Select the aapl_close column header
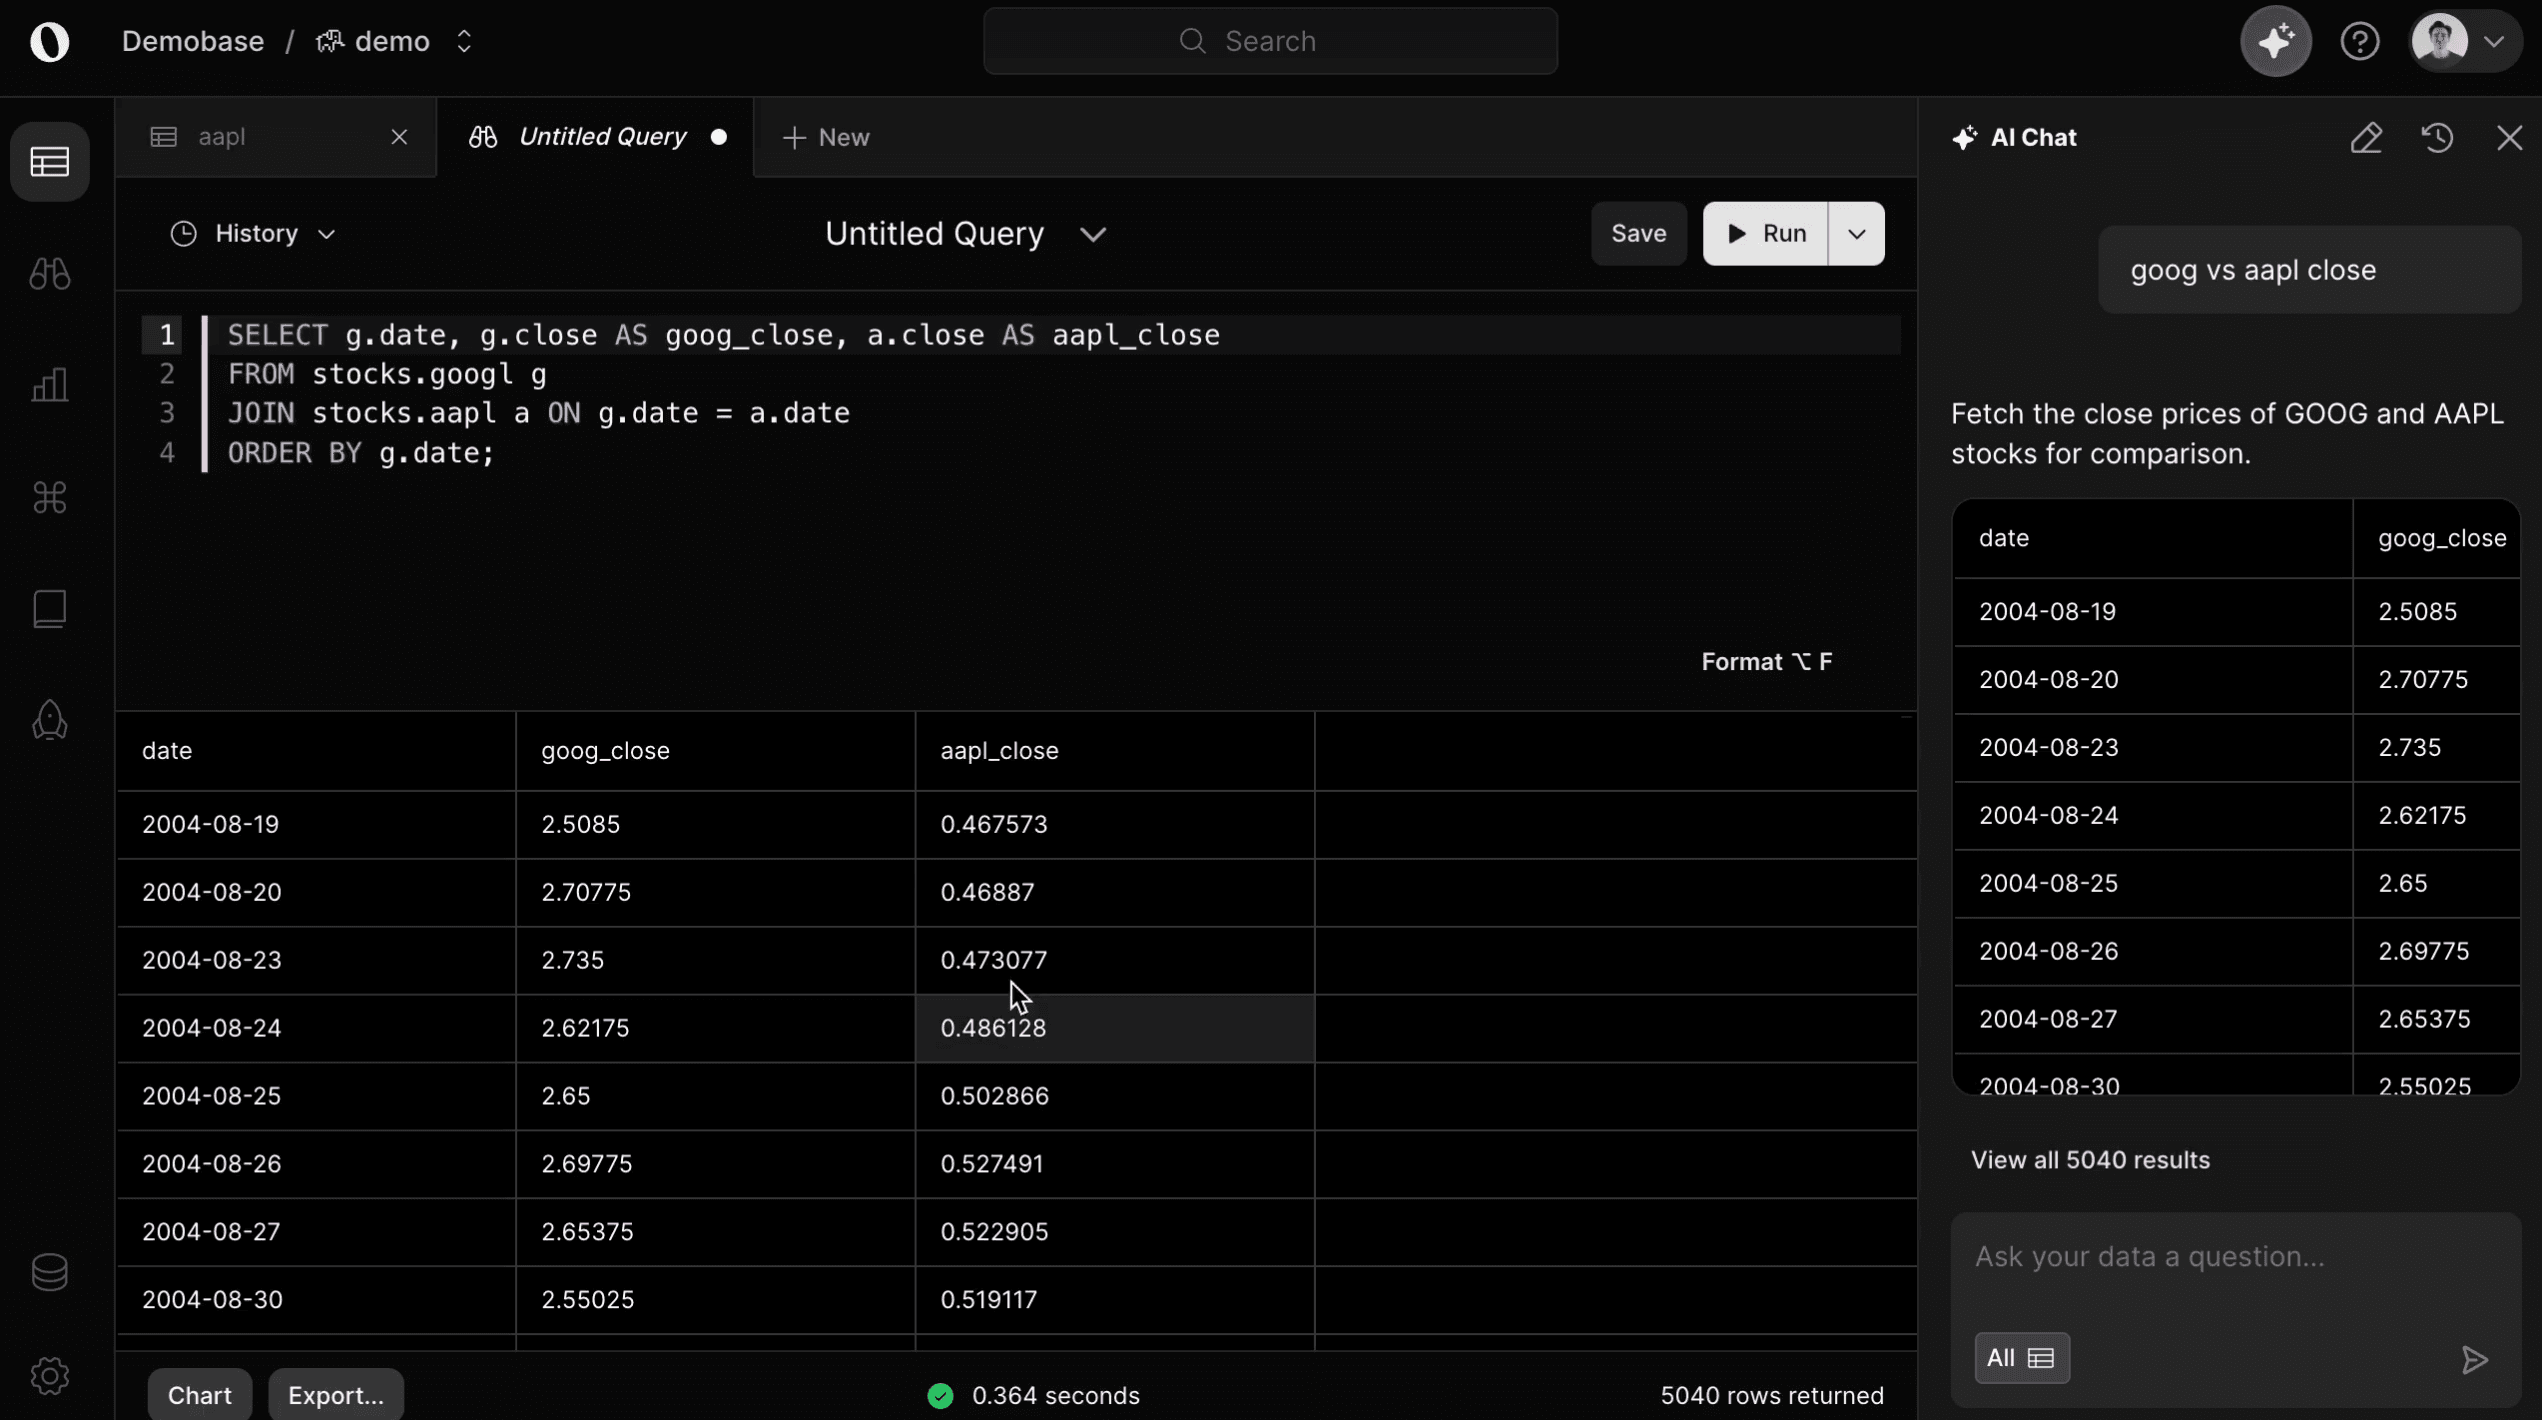Screen dimensions: 2542x1420 pyautogui.click(x=1114, y=751)
